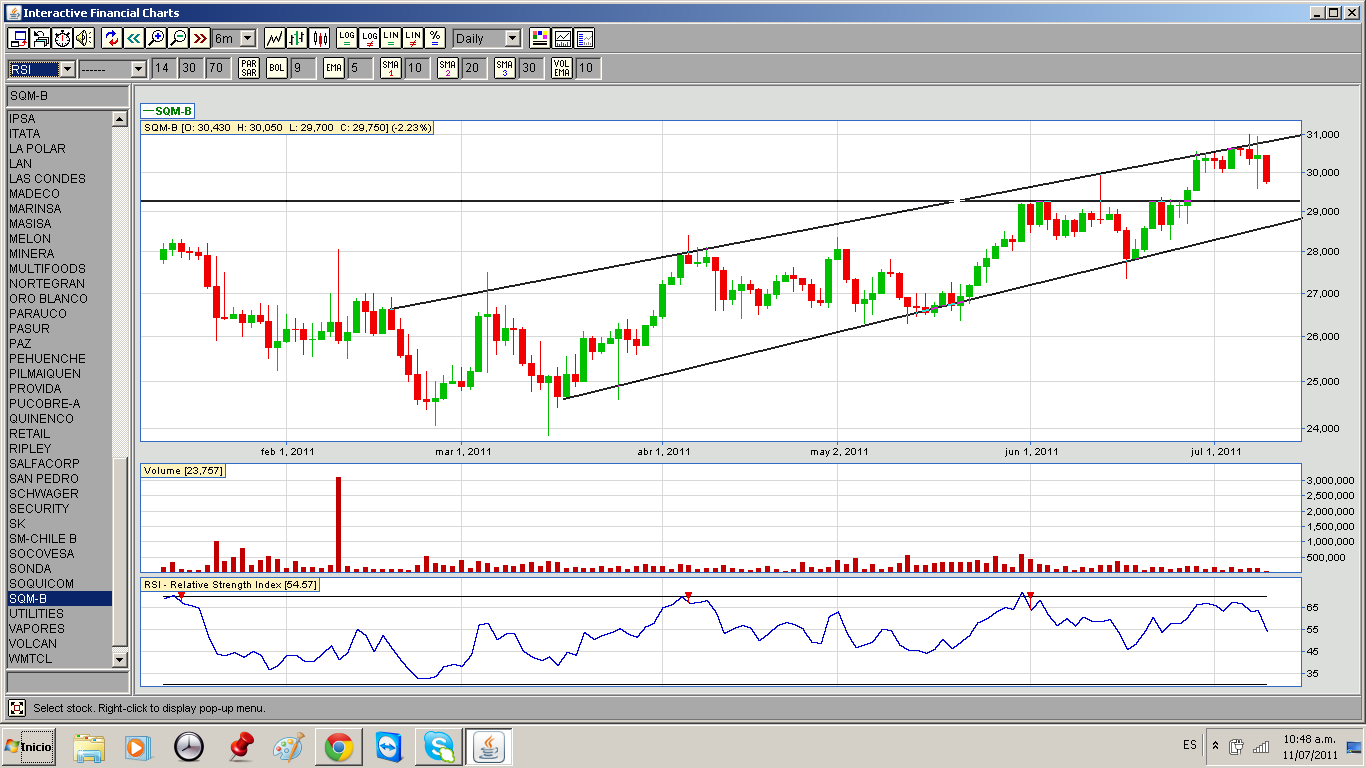Expand the RSI indicator dropdown
Viewport: 1366px width, 768px height.
(x=67, y=69)
